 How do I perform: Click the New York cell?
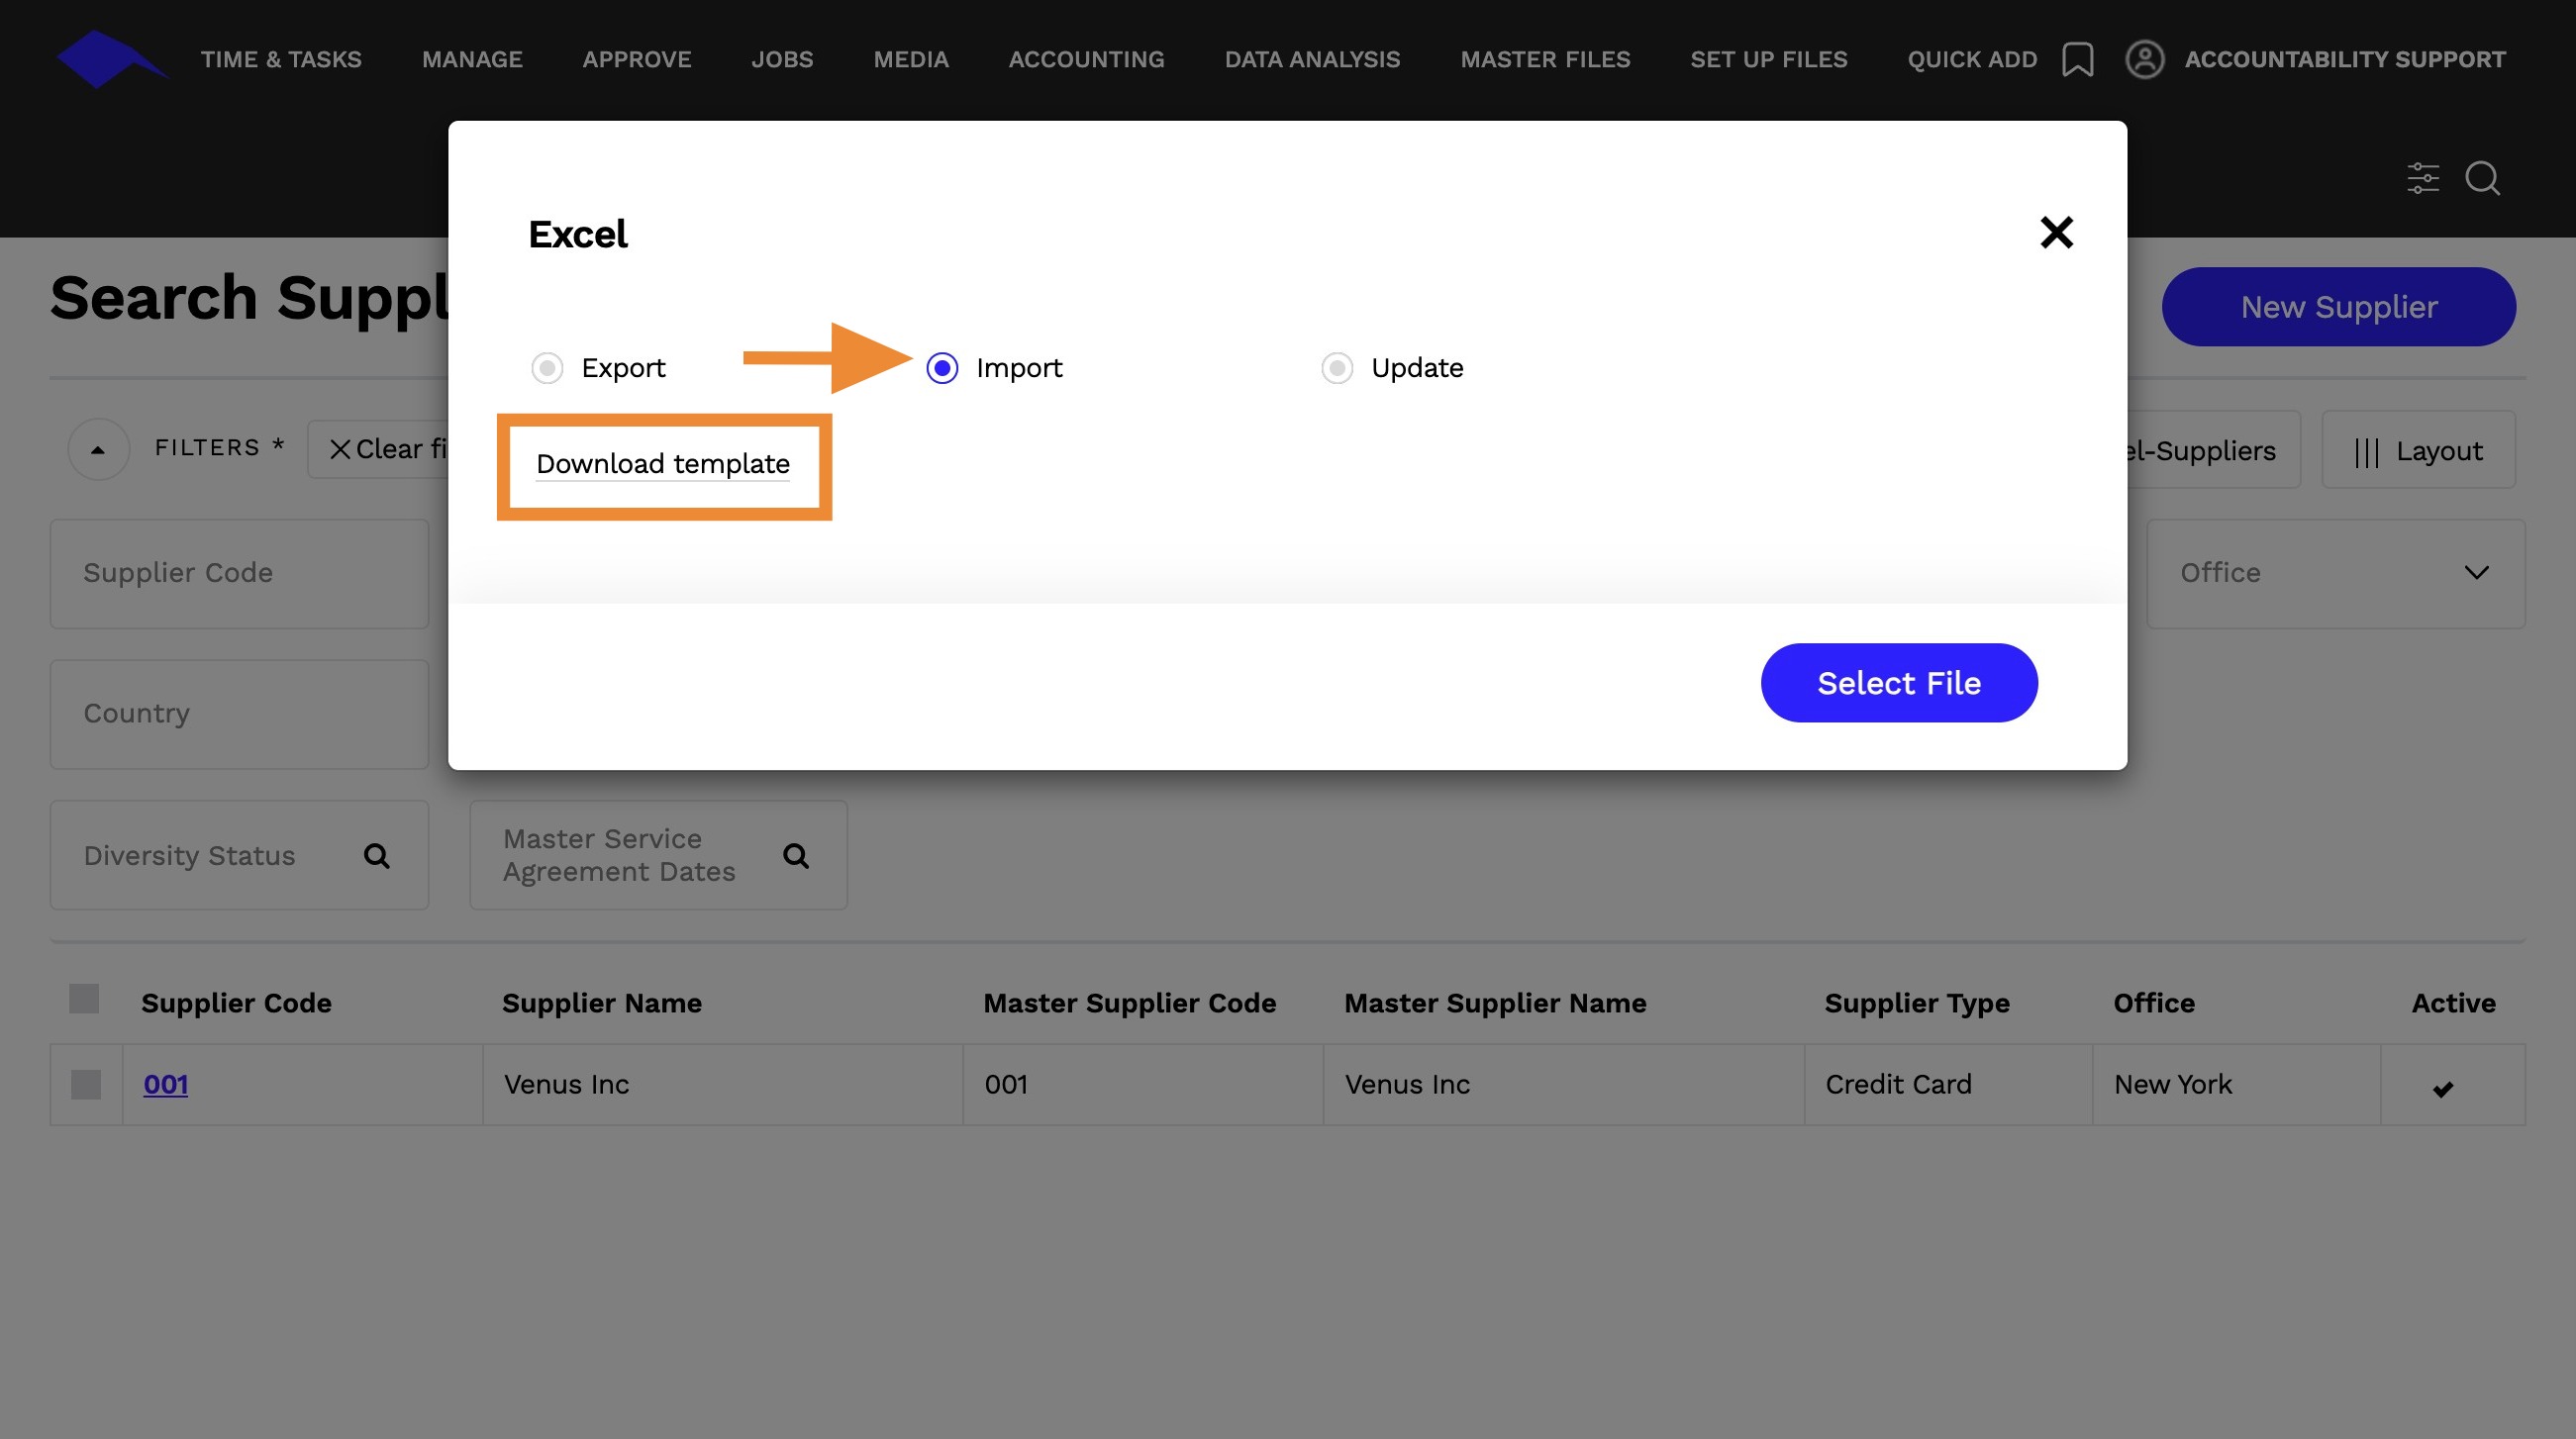click(2236, 1085)
